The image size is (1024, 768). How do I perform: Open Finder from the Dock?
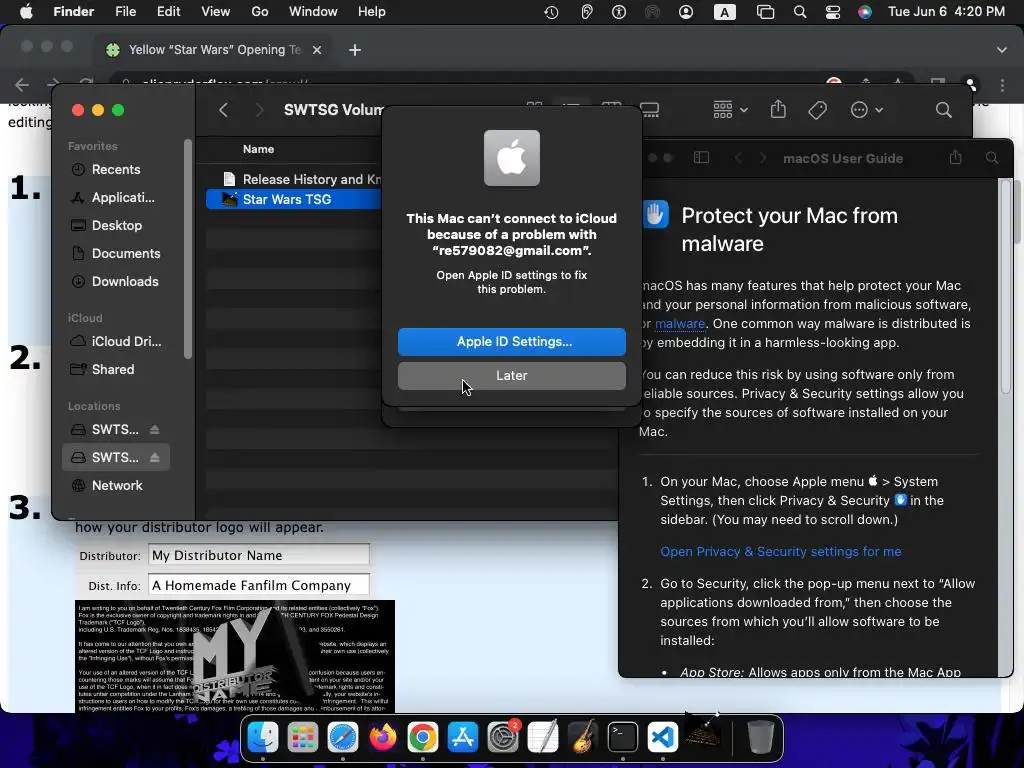tap(263, 737)
